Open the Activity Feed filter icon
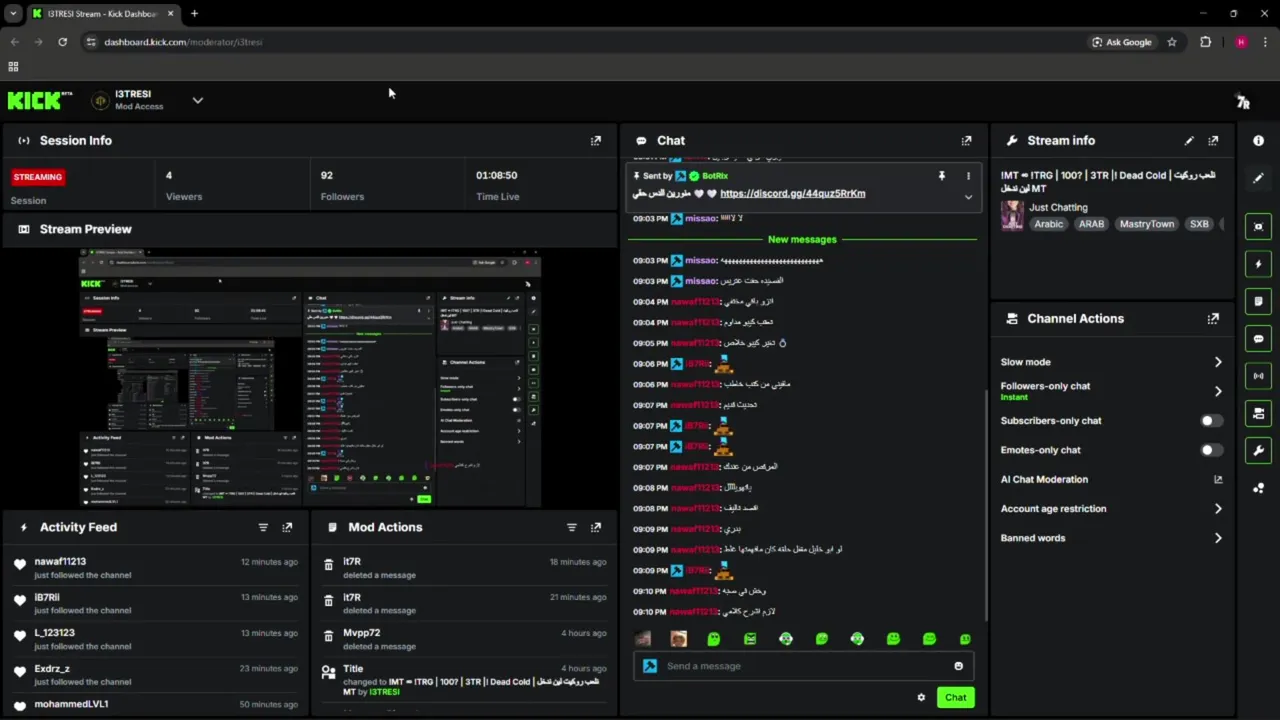1280x720 pixels. (263, 527)
